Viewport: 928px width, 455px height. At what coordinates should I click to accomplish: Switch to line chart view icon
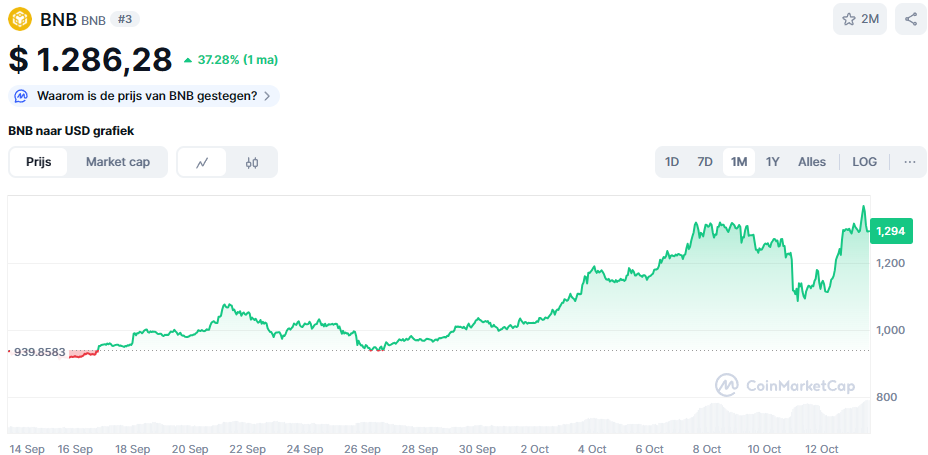202,162
